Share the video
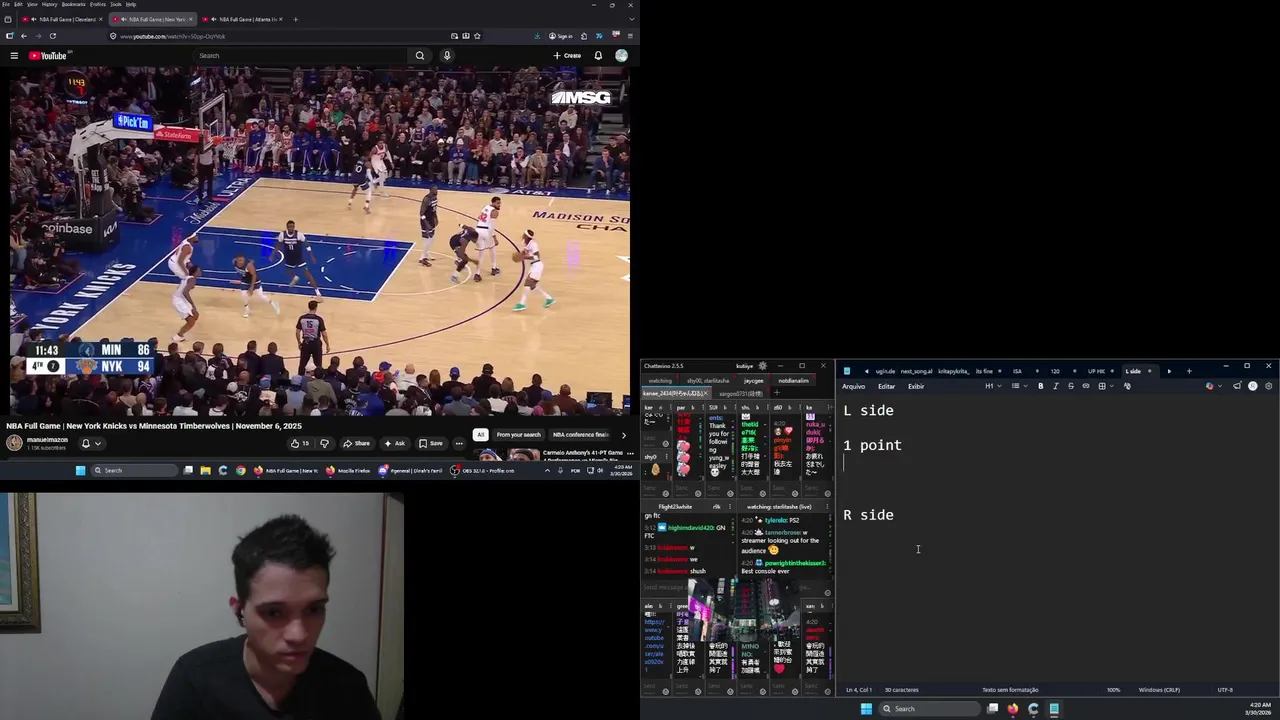 pos(356,443)
